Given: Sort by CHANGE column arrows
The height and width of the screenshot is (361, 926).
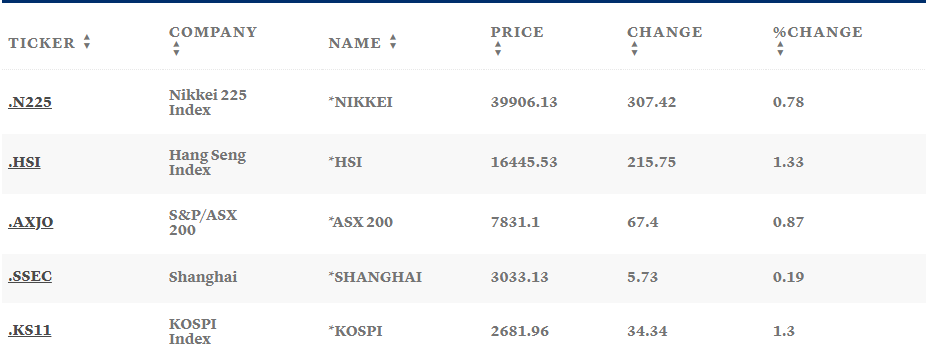Looking at the screenshot, I should [x=634, y=49].
